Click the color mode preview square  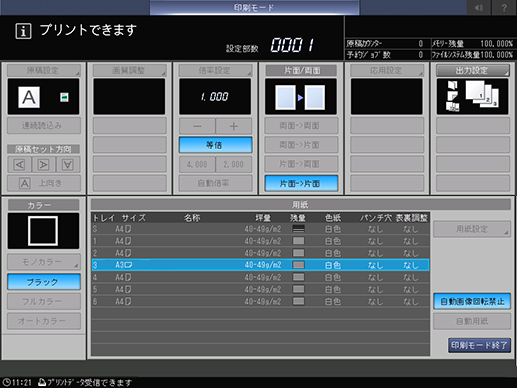click(x=43, y=231)
